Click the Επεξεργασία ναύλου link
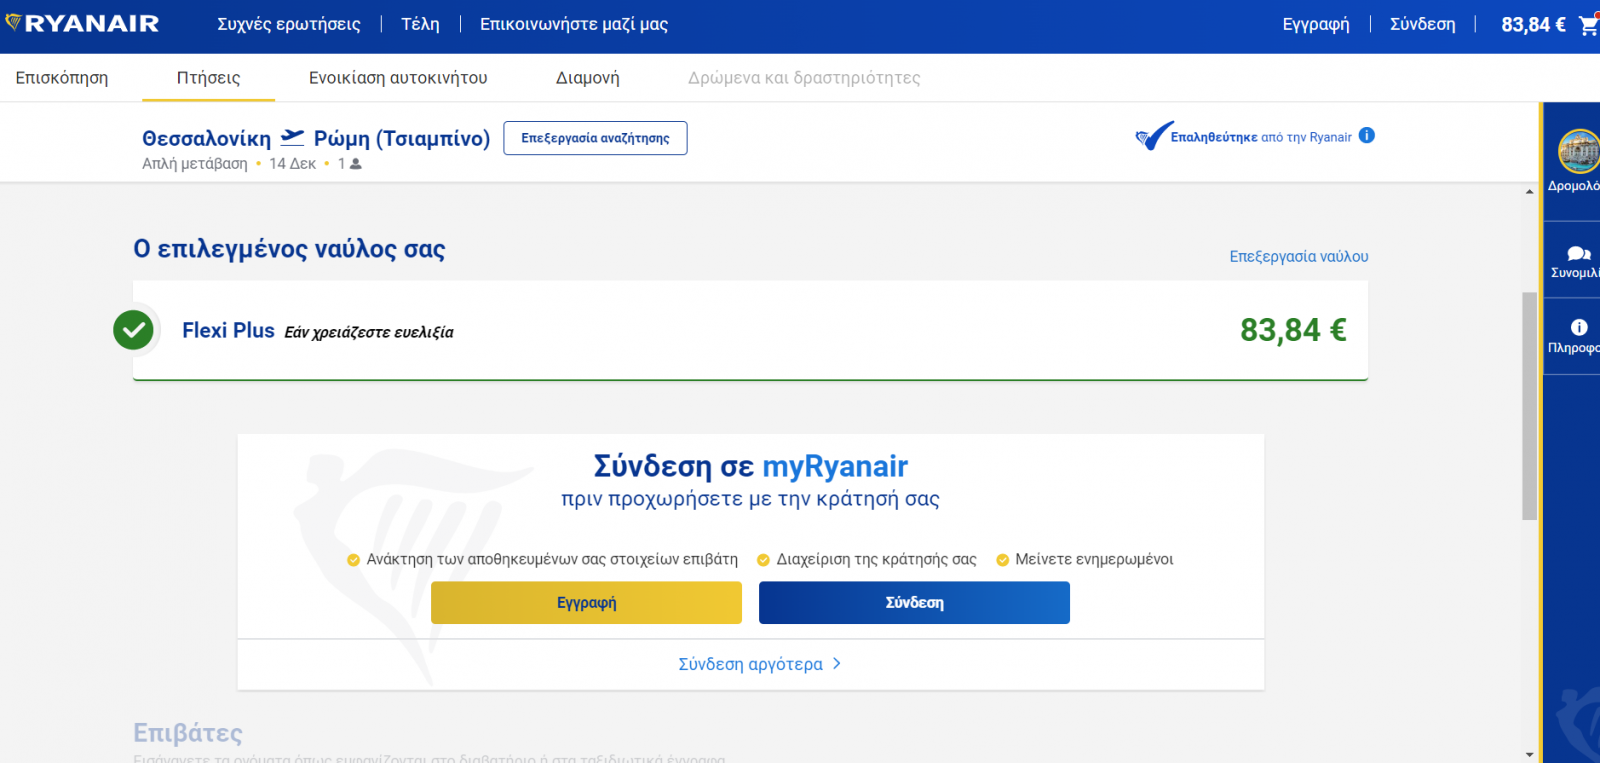Viewport: 1600px width, 763px height. (x=1299, y=256)
